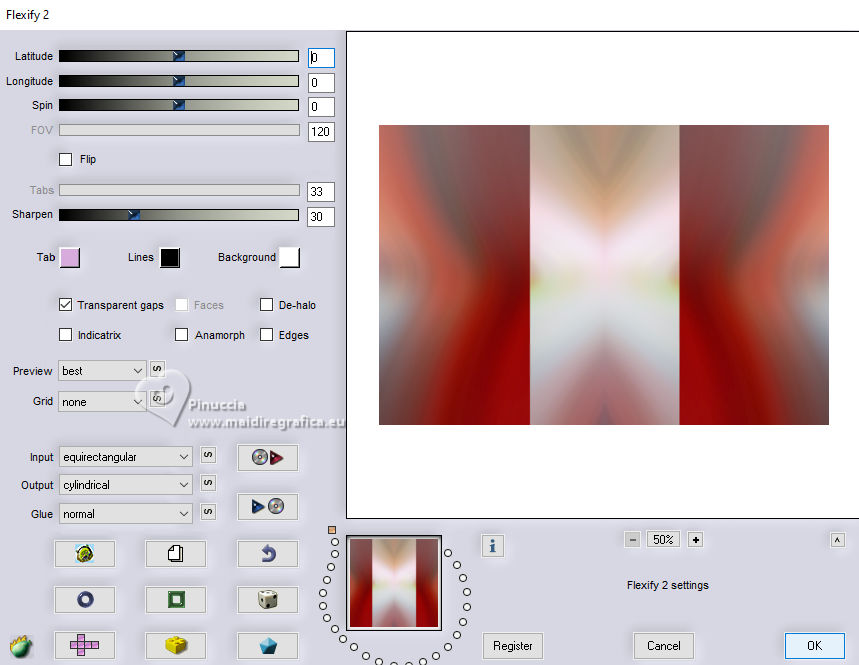
Task: Click the collapse caret at right
Action: 837,540
